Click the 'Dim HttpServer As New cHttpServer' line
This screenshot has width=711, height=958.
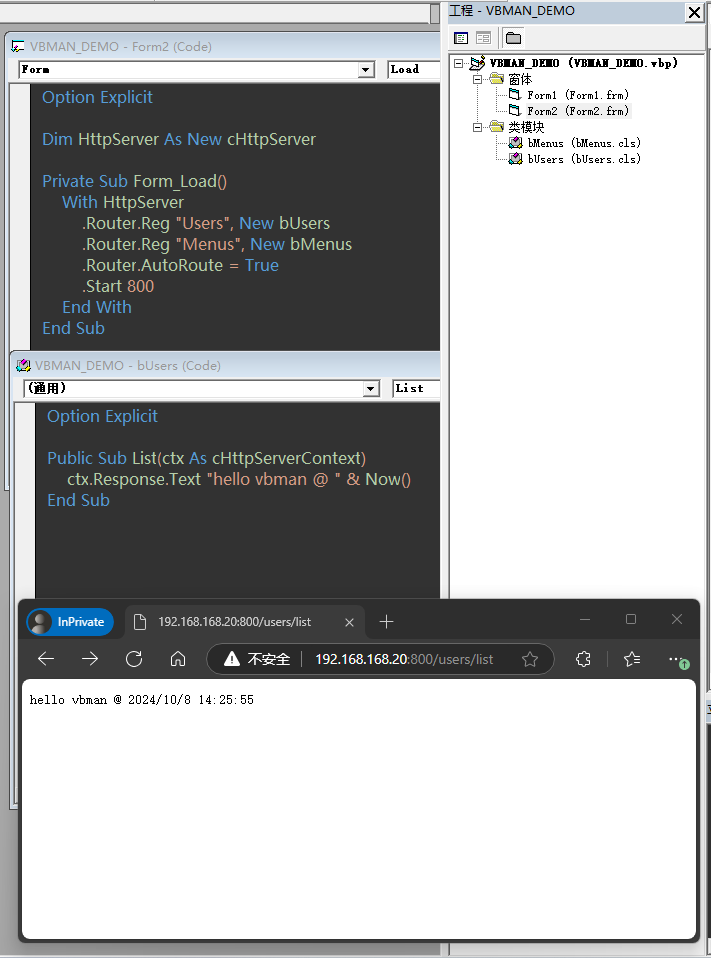pos(179,139)
